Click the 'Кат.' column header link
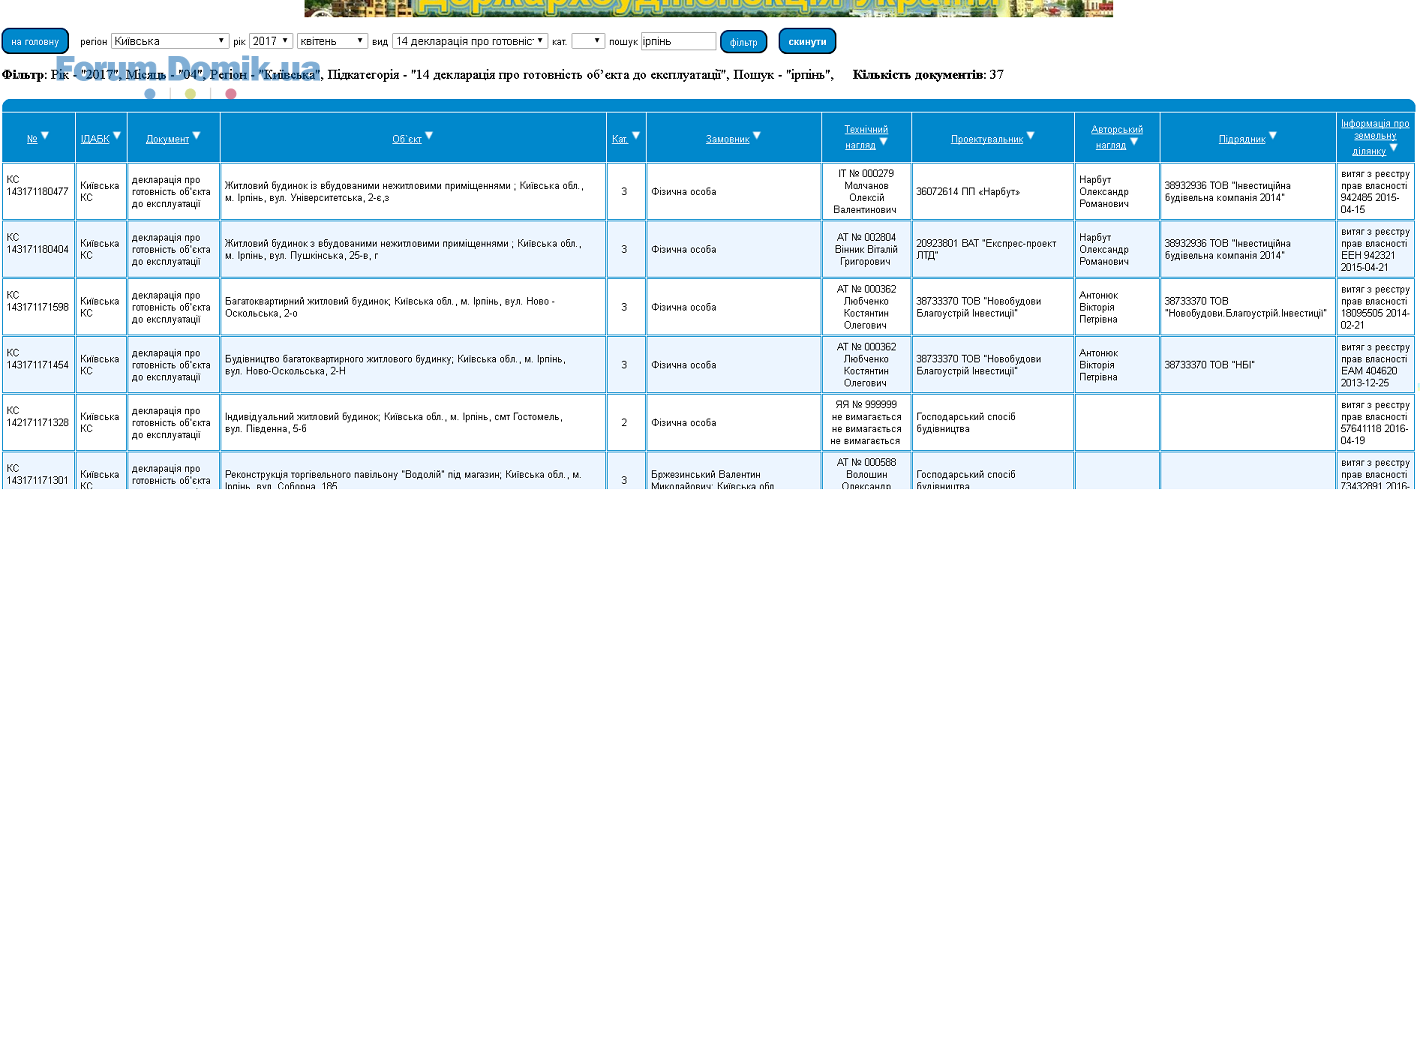The width and height of the screenshot is (1420, 1051). pos(620,139)
